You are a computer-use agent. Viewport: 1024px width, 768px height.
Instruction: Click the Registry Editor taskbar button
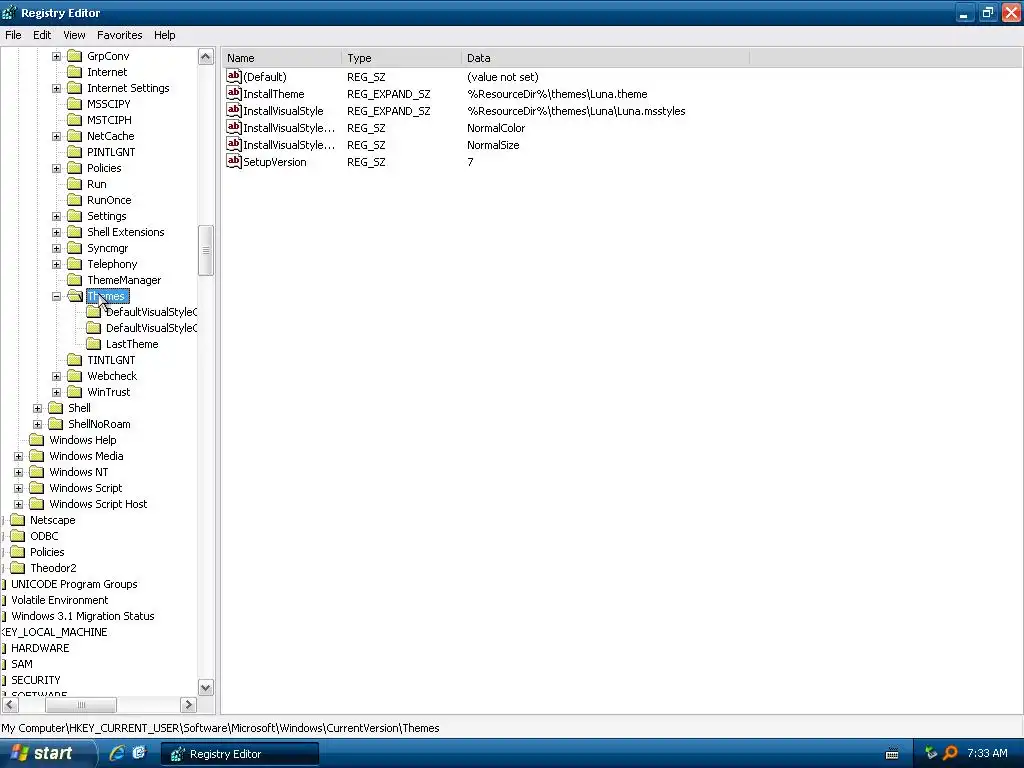[x=240, y=754]
